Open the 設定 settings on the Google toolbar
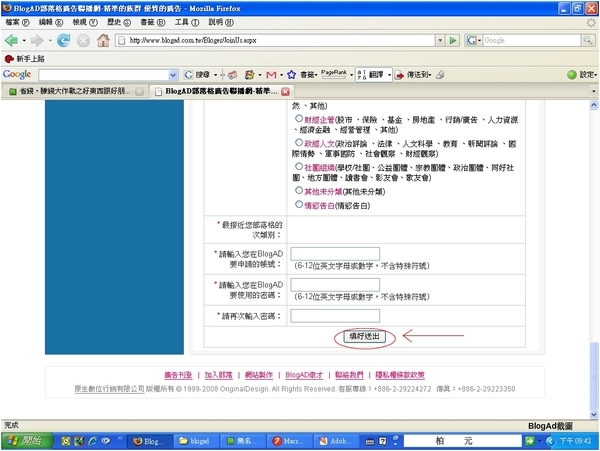The width and height of the screenshot is (600, 451). tap(582, 75)
